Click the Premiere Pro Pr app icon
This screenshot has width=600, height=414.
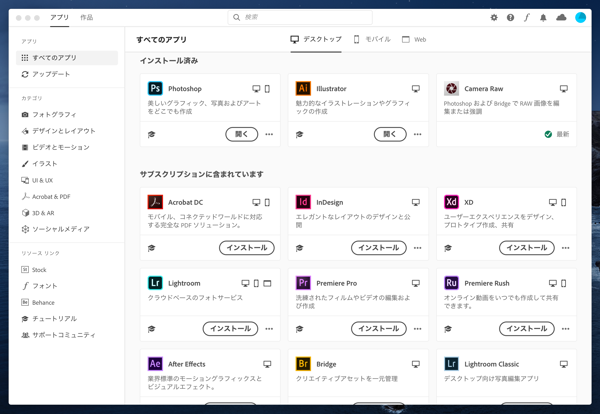pyautogui.click(x=303, y=283)
